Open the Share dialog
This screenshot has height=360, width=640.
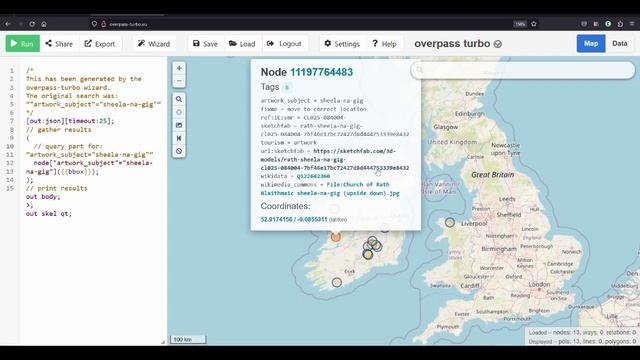[x=59, y=44]
